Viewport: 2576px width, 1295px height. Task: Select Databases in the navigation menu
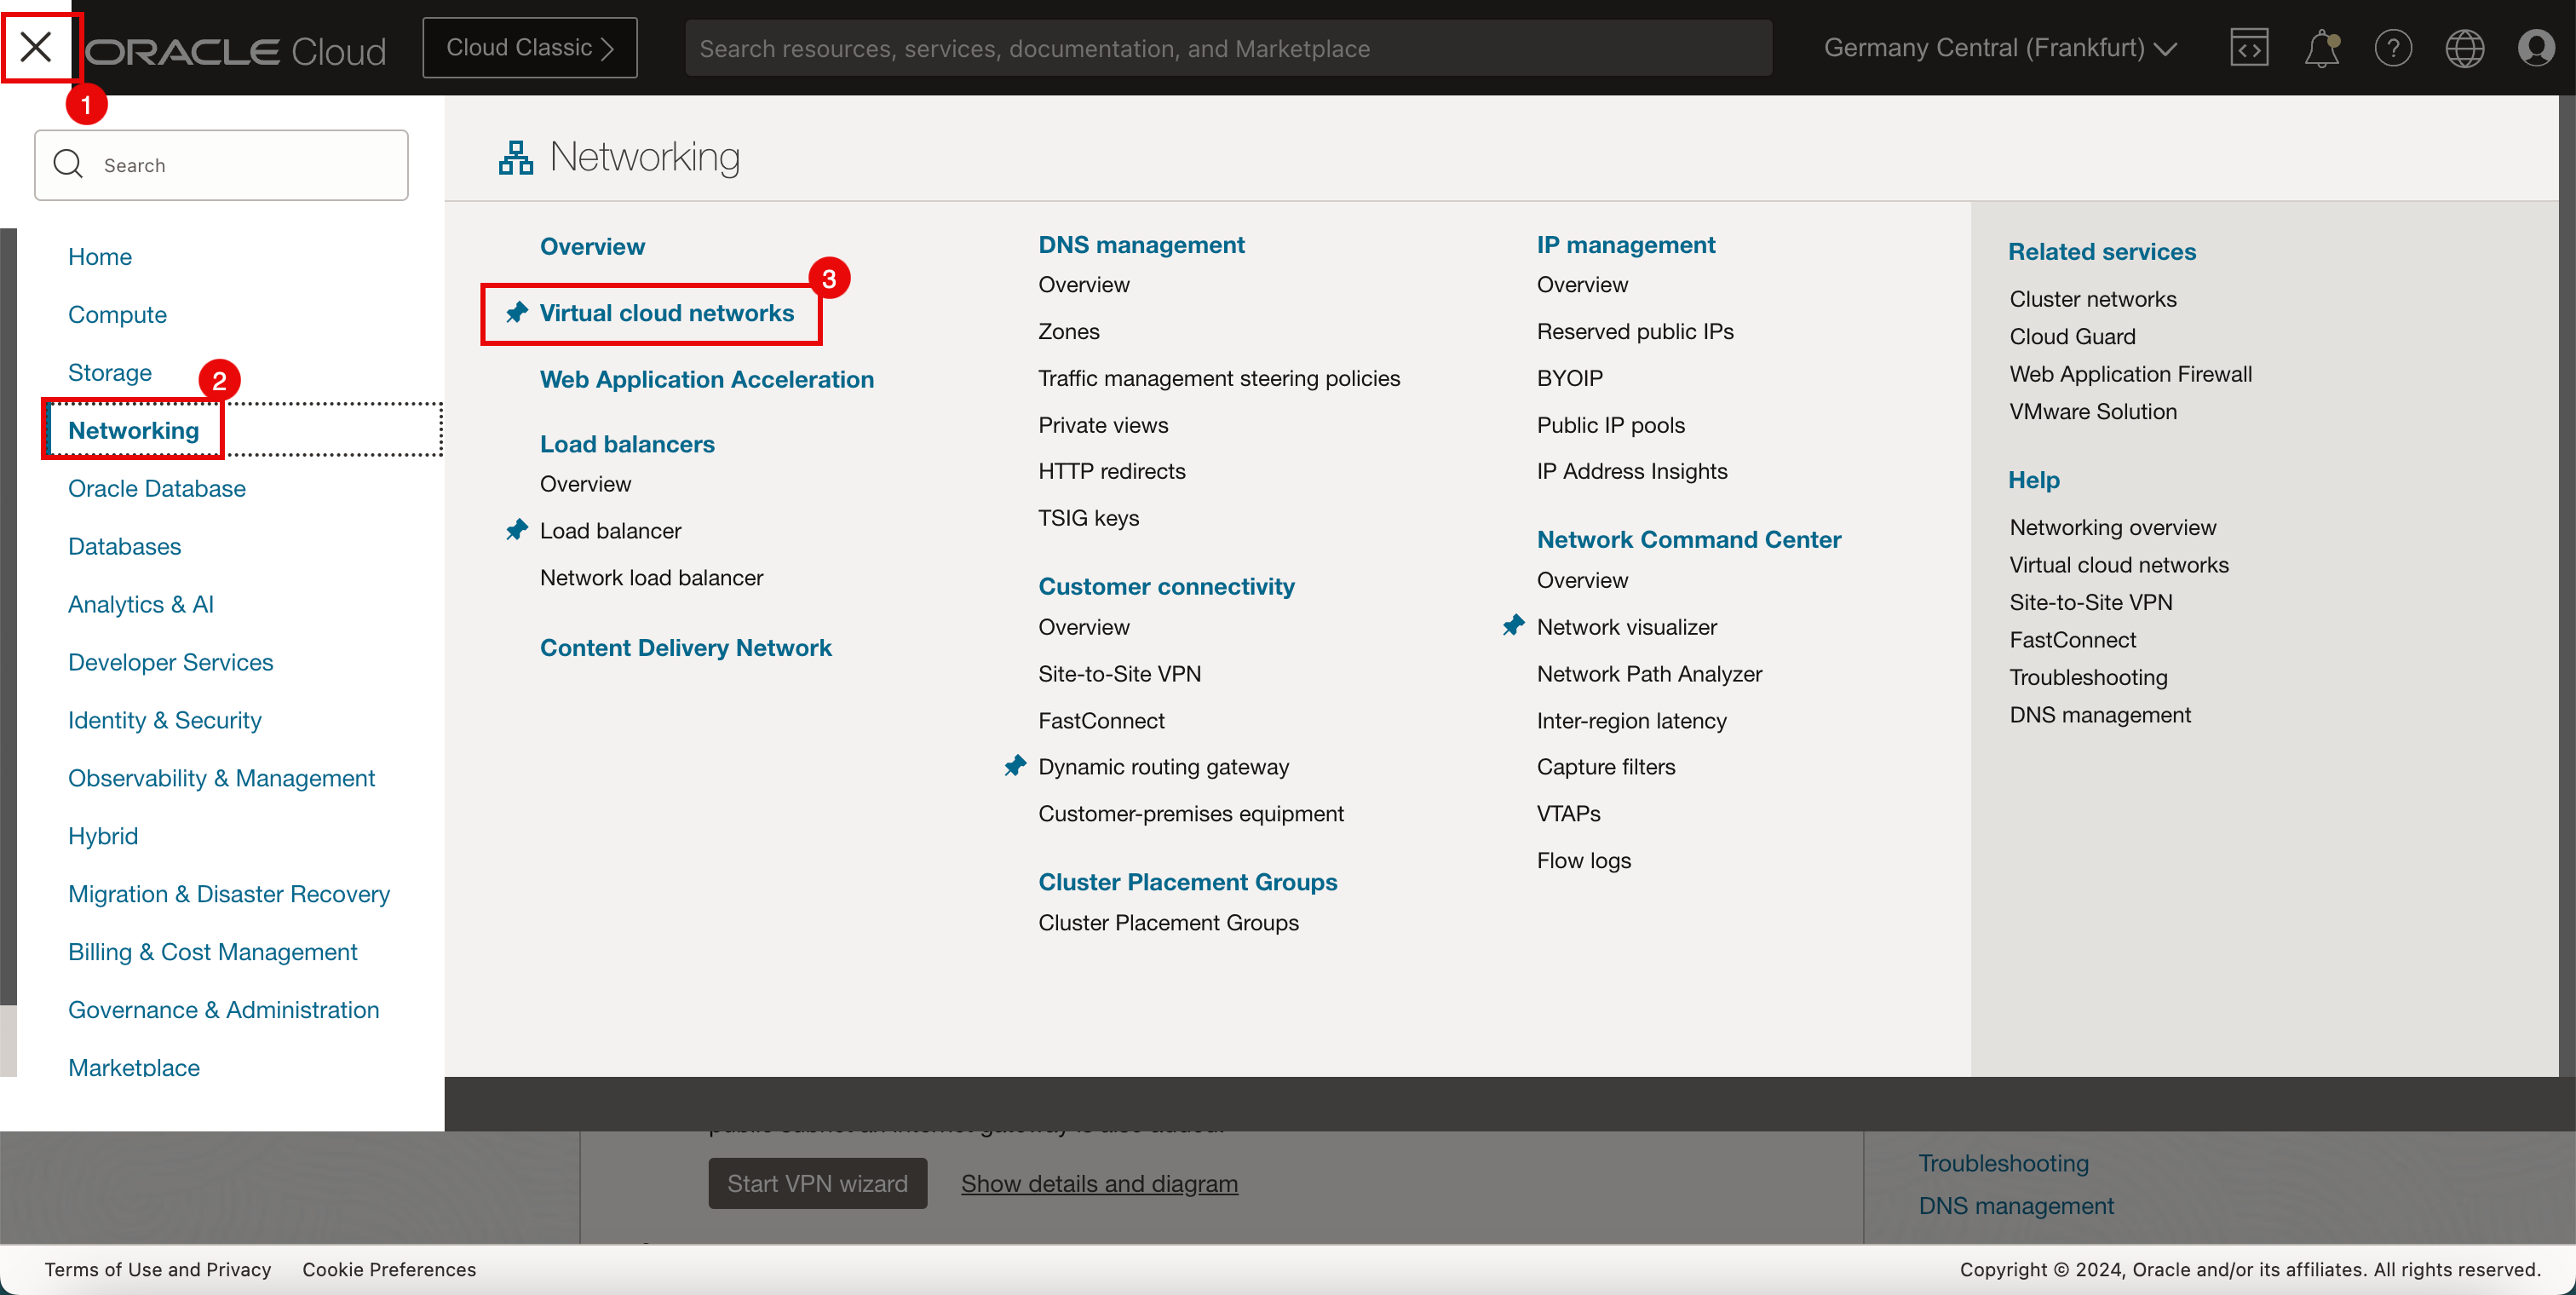tap(124, 546)
